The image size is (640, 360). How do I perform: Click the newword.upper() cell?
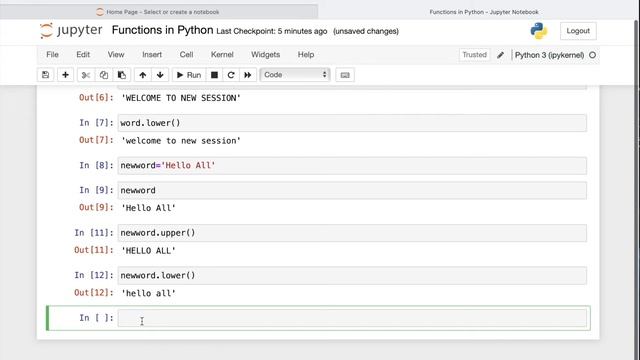click(352, 233)
